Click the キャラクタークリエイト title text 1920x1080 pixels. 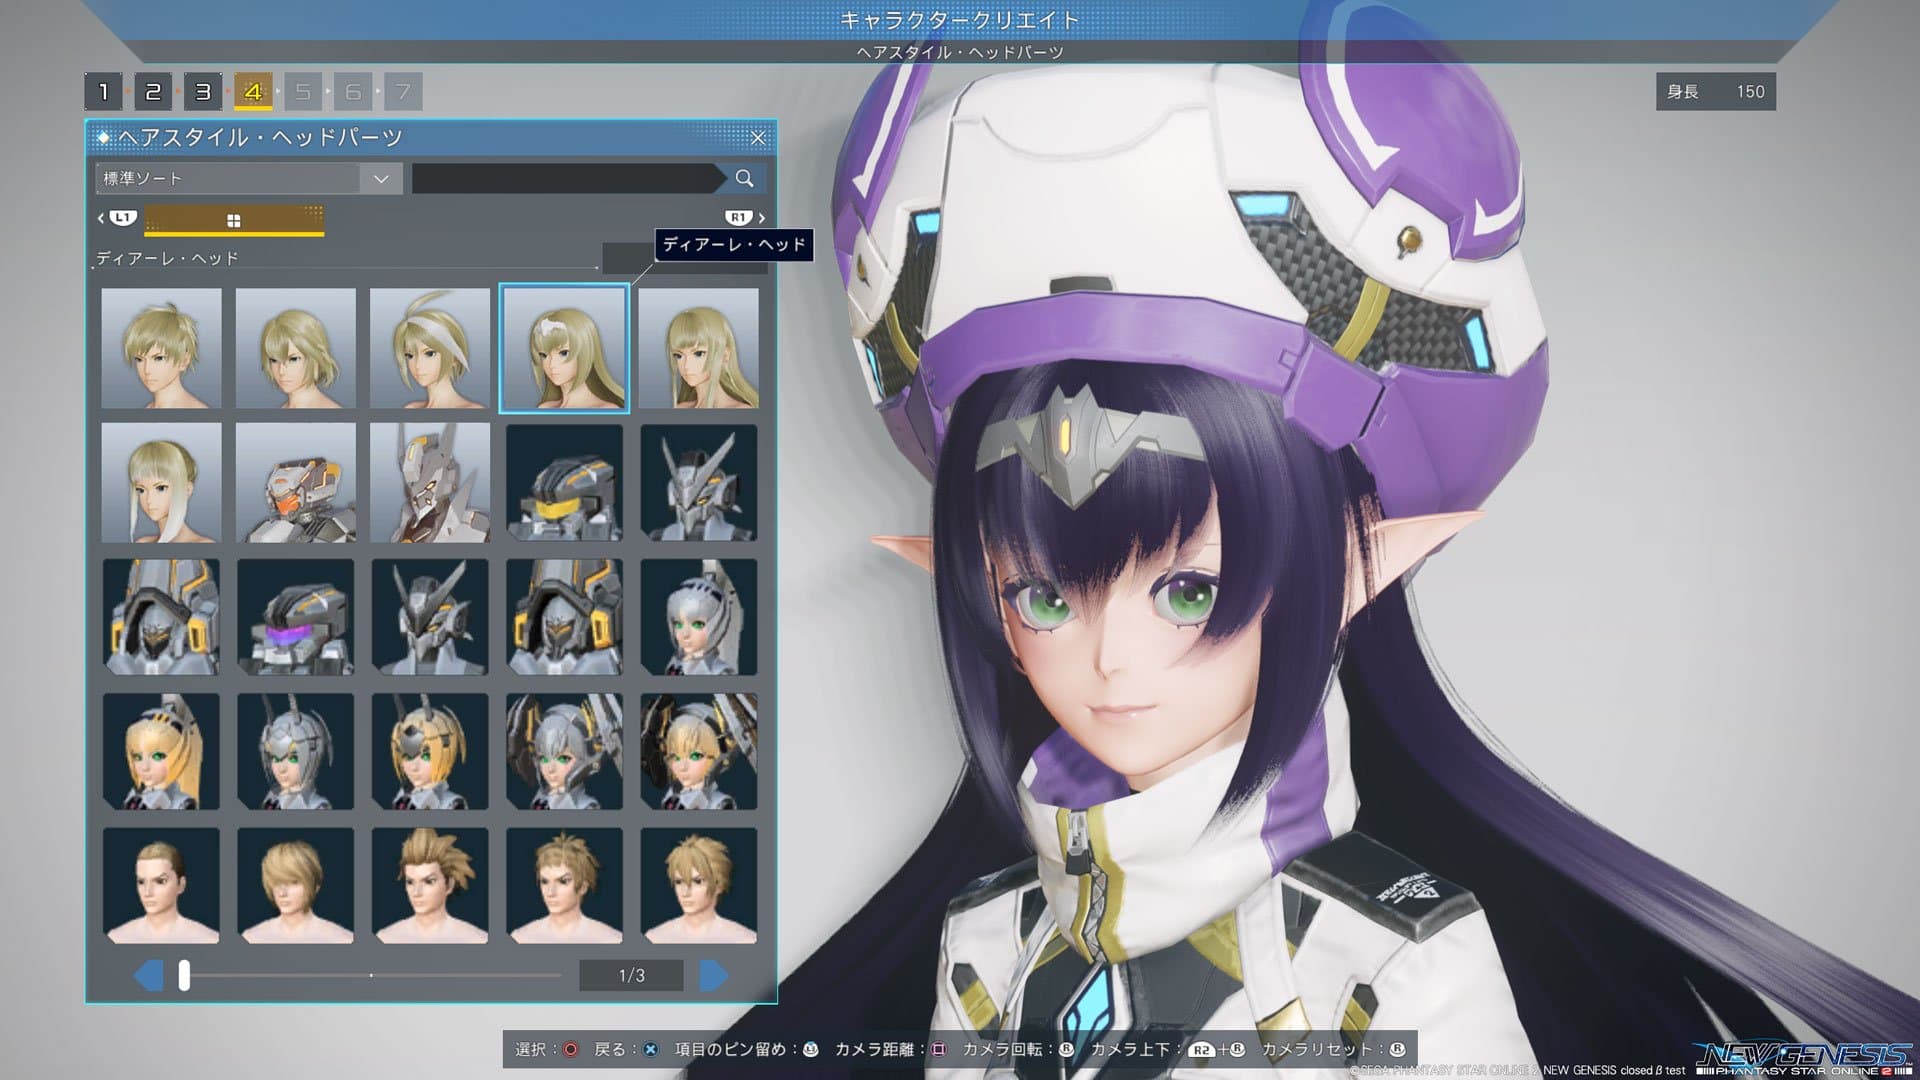click(x=960, y=20)
